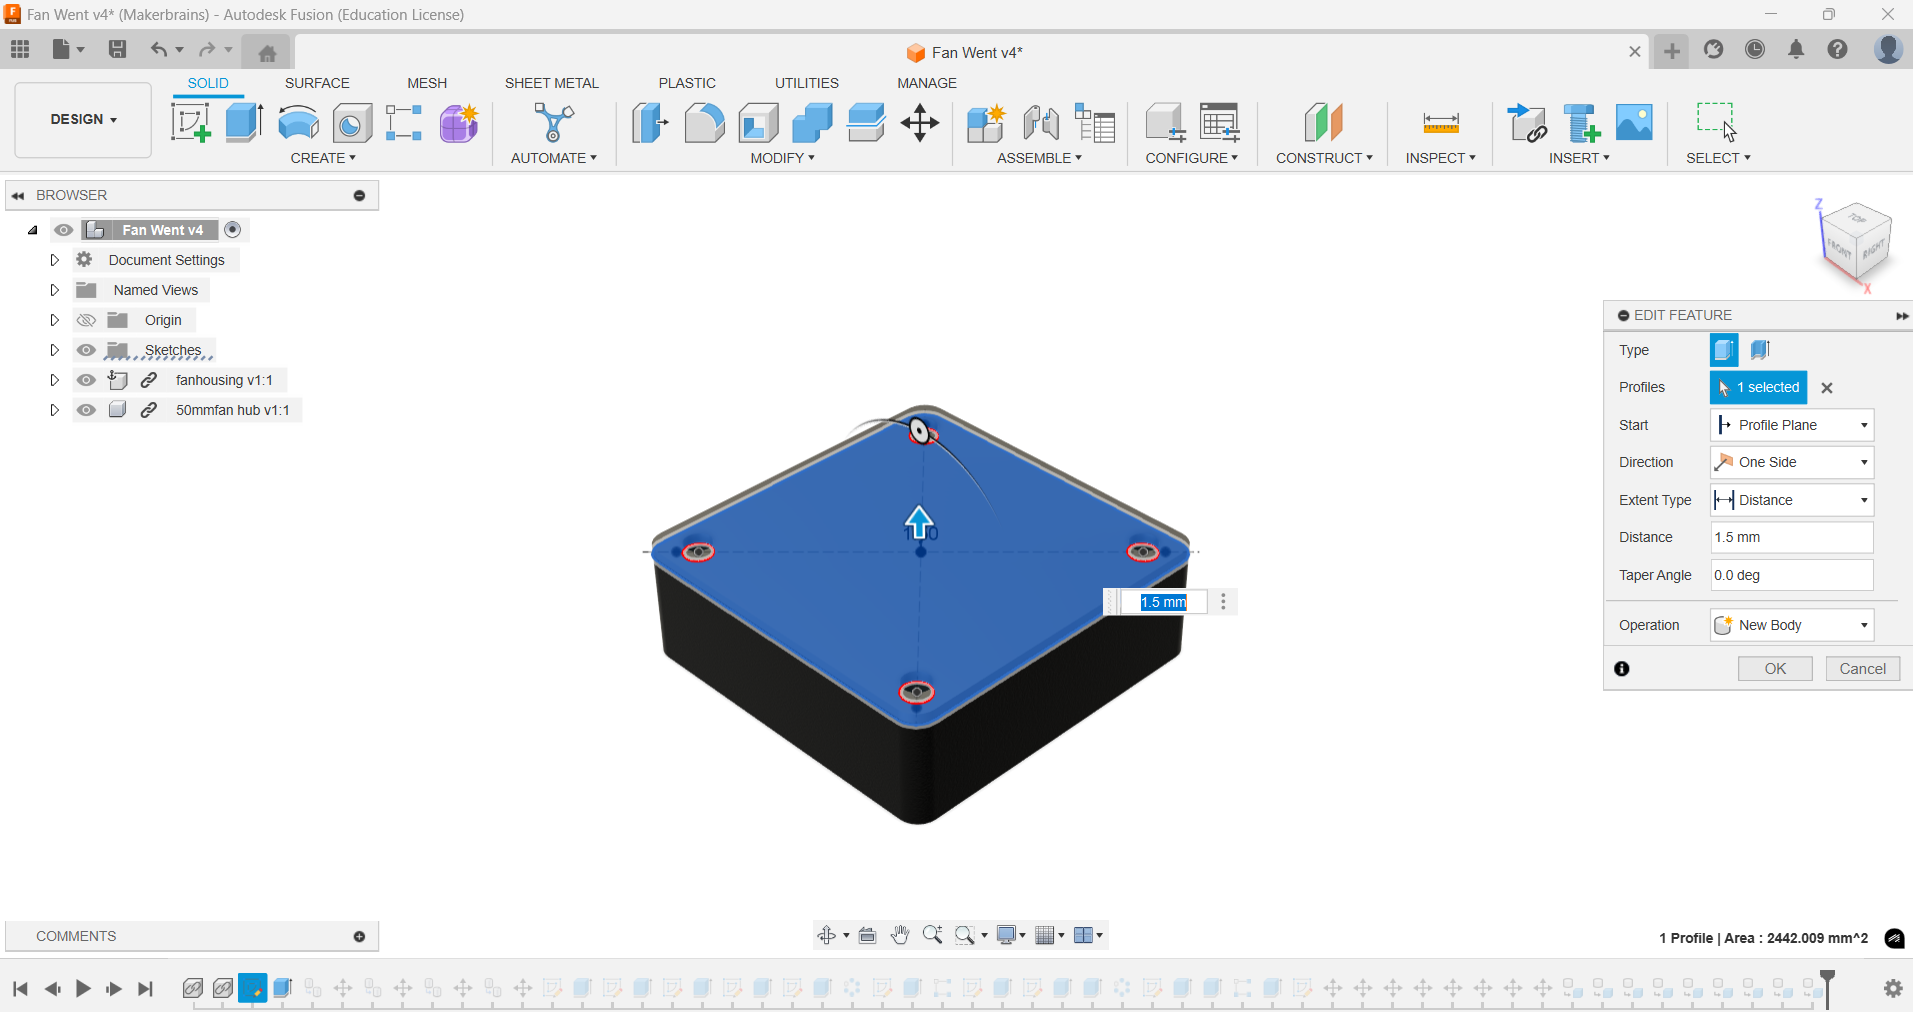Create a New Component
This screenshot has height=1012, width=1913.
(985, 122)
